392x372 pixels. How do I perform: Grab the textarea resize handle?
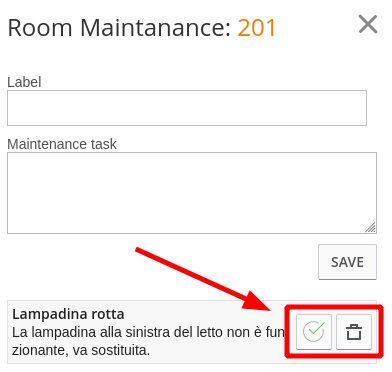tap(371, 228)
